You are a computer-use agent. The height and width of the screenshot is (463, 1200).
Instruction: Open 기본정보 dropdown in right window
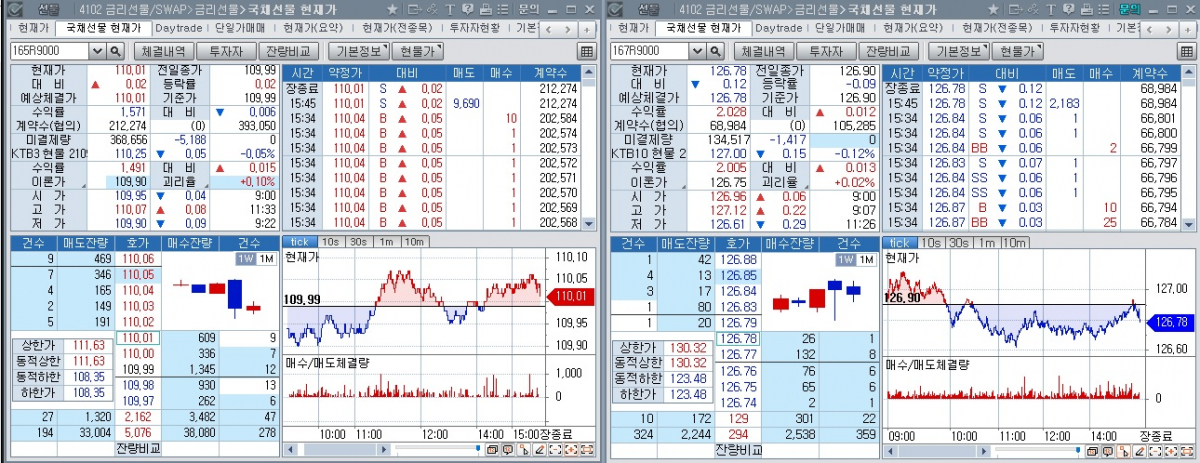click(x=960, y=51)
